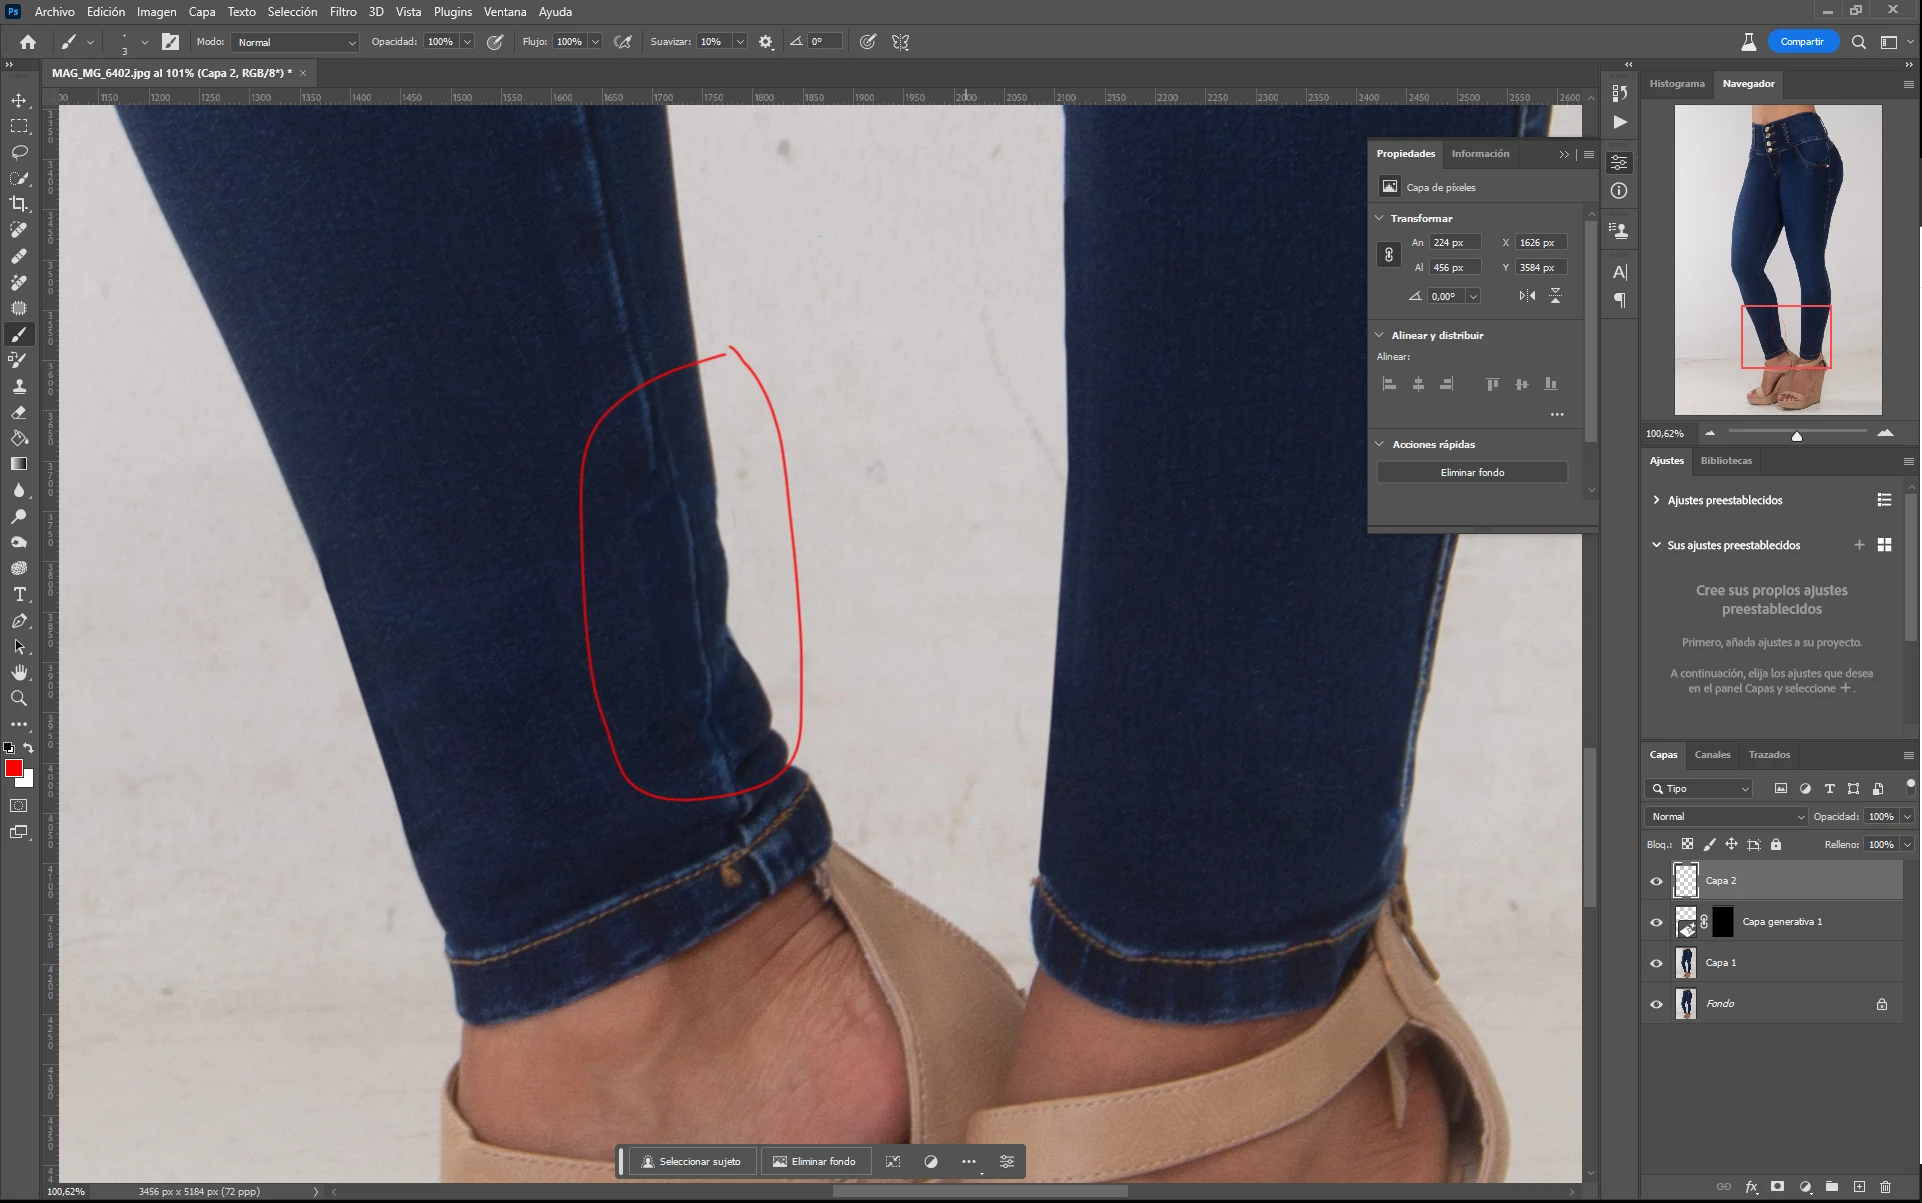Click the red foreground color swatch
Image resolution: width=1922 pixels, height=1203 pixels.
point(14,768)
